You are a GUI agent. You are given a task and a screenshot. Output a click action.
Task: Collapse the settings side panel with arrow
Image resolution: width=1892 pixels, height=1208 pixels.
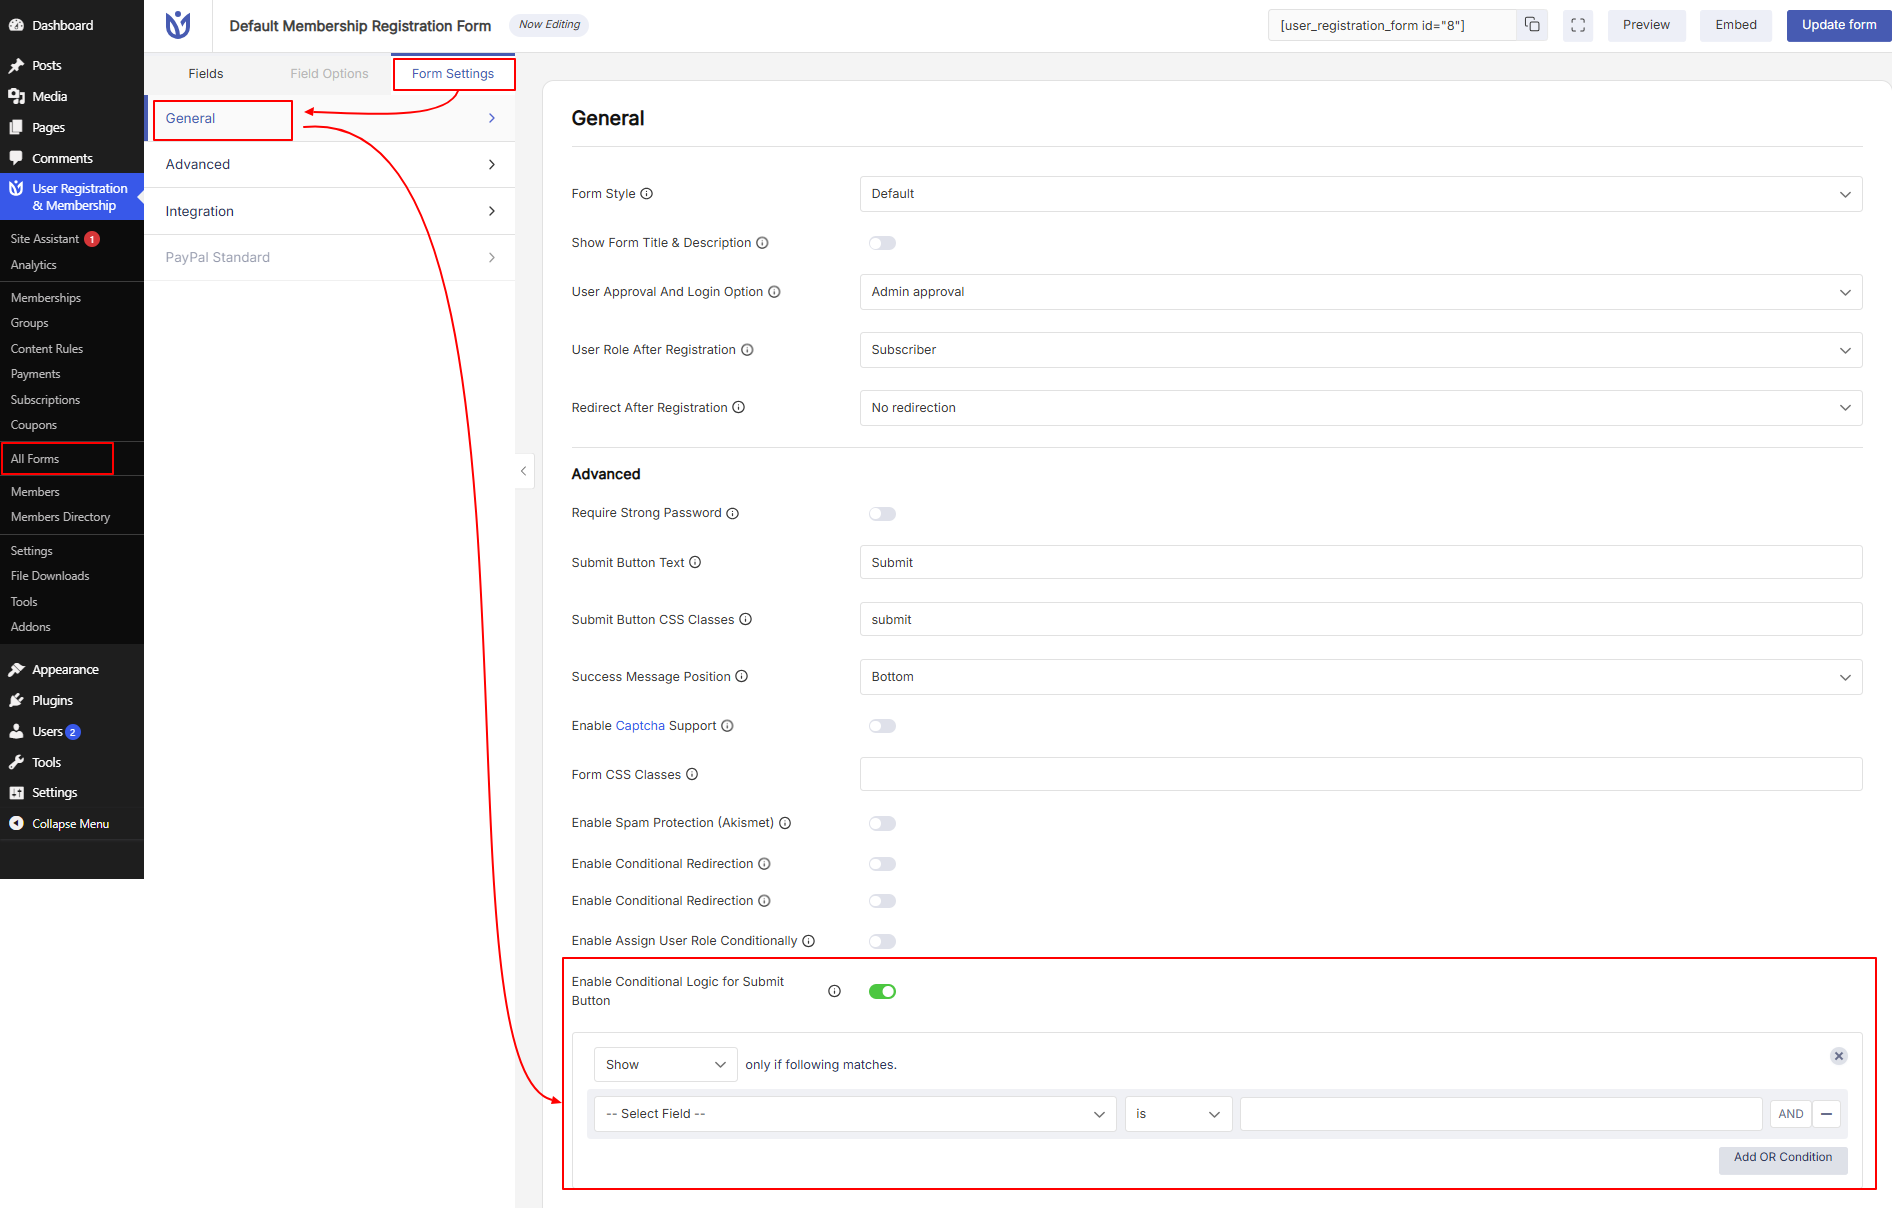[523, 471]
